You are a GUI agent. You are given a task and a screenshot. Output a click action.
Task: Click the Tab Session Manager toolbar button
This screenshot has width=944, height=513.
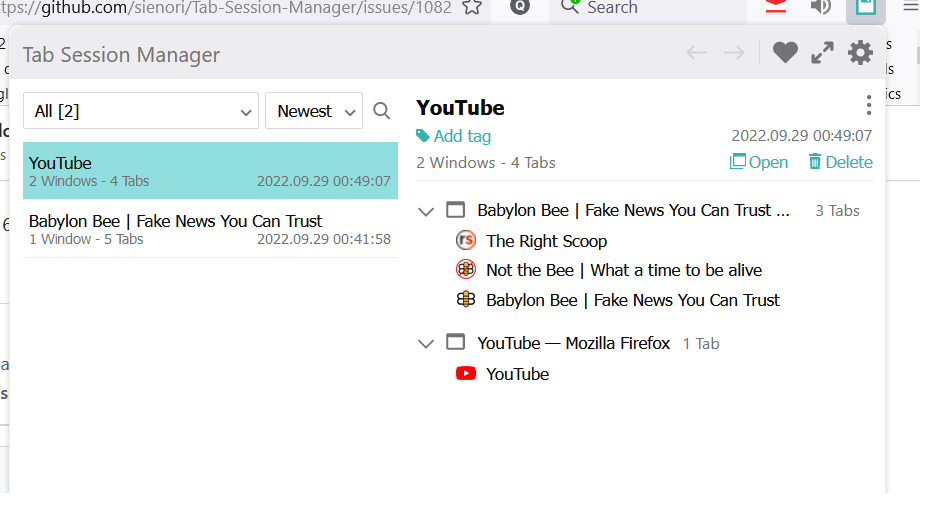pos(865,8)
